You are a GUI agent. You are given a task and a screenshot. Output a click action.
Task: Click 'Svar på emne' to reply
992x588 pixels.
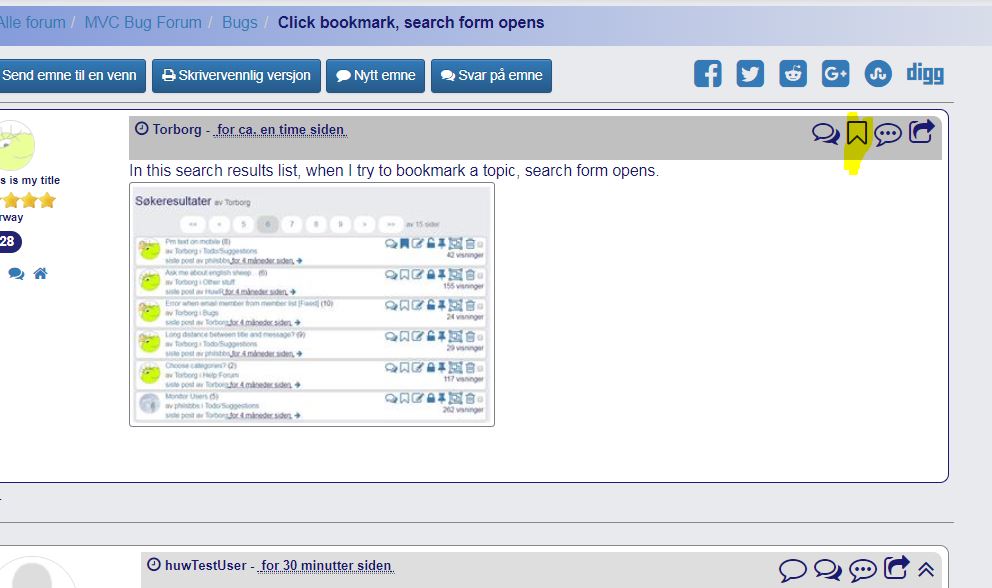[491, 76]
